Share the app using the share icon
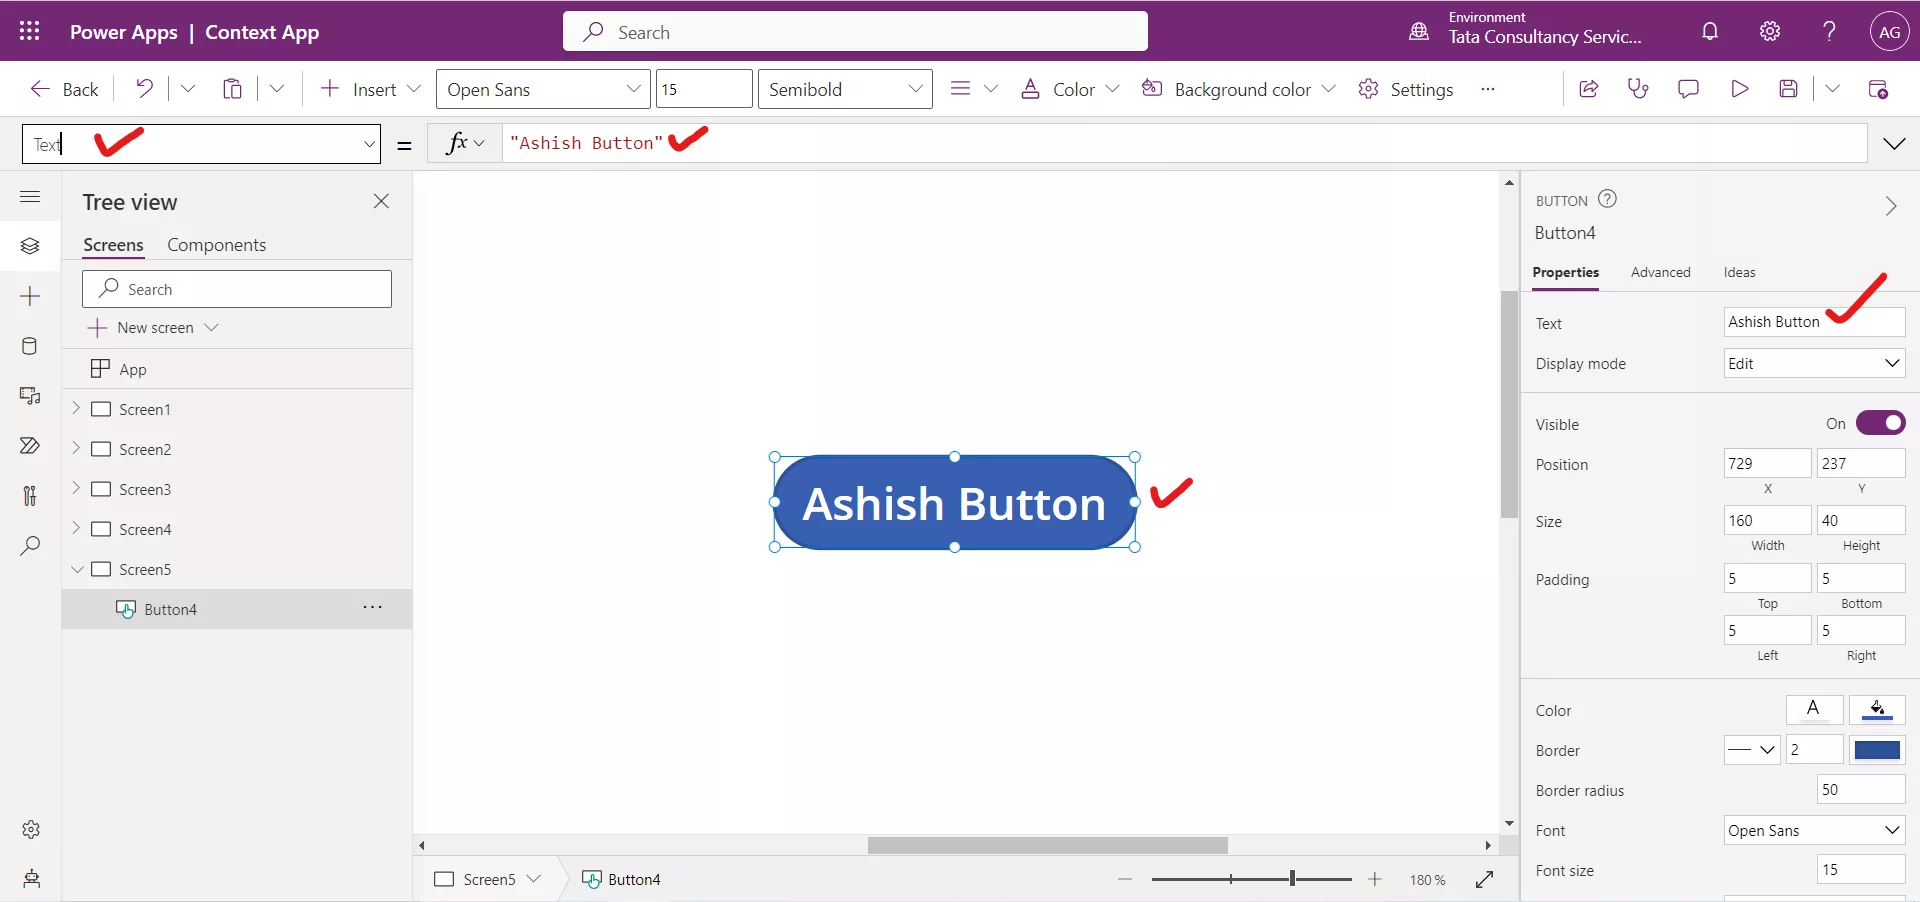 click(x=1589, y=89)
